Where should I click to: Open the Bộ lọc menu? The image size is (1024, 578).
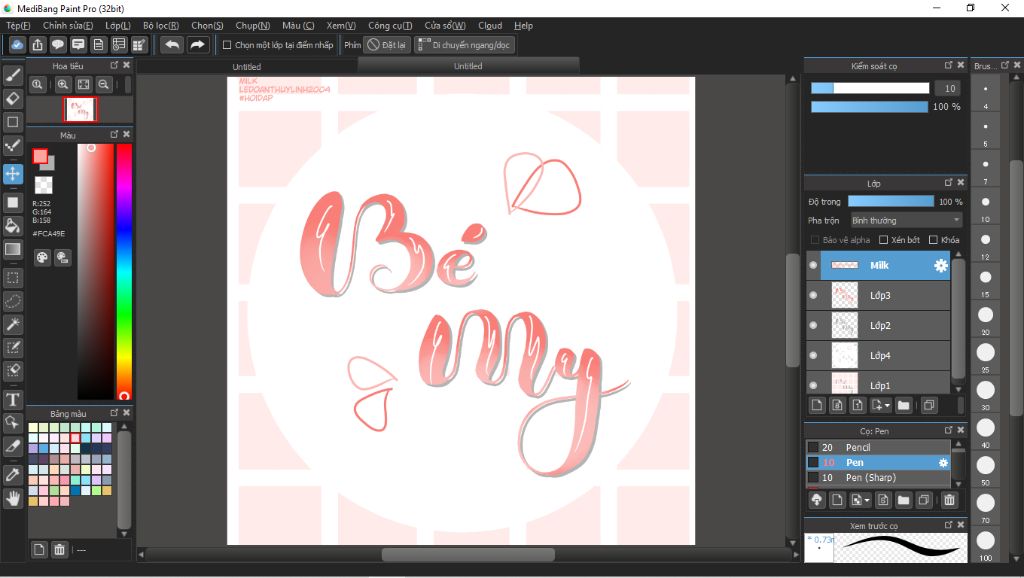point(161,25)
